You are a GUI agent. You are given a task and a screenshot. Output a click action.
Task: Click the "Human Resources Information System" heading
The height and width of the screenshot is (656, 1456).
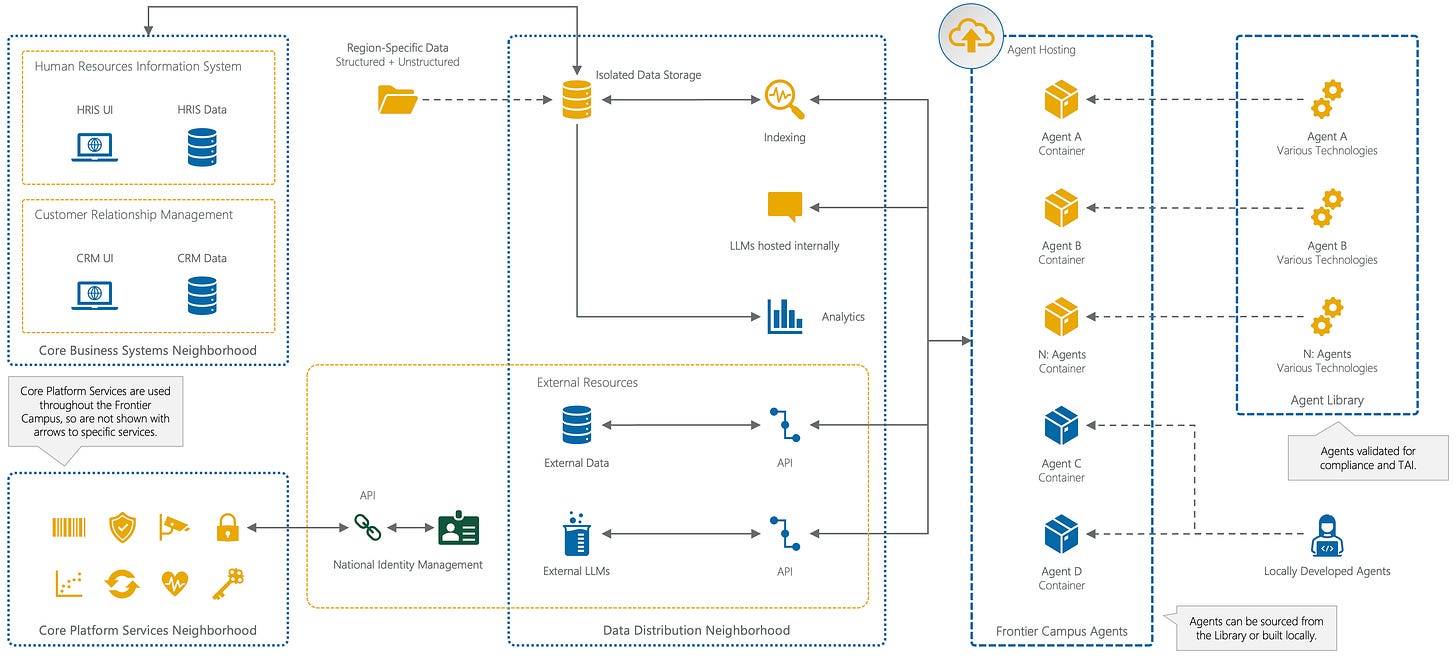[138, 67]
